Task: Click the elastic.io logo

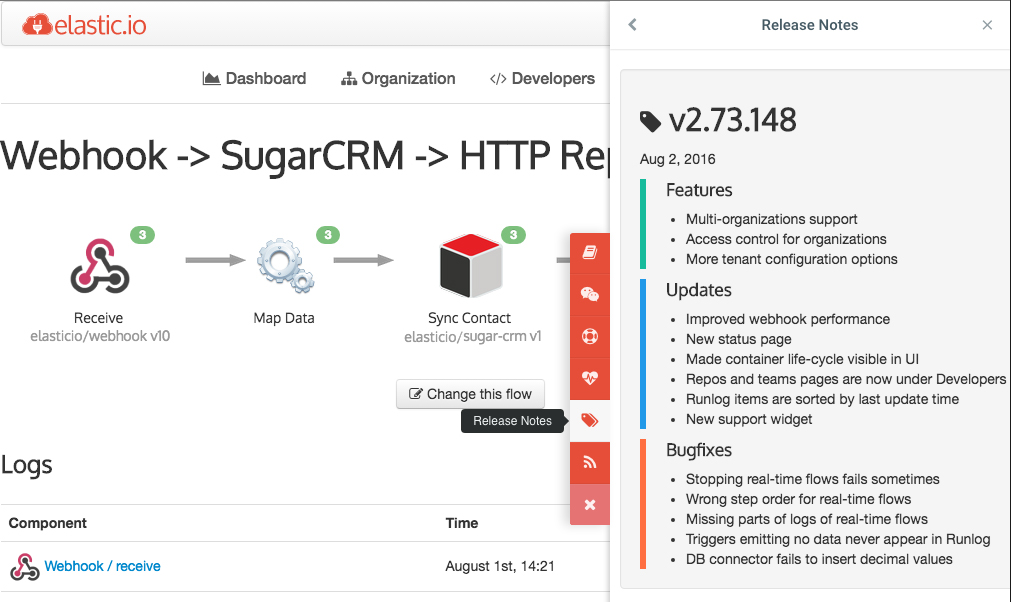Action: (84, 25)
